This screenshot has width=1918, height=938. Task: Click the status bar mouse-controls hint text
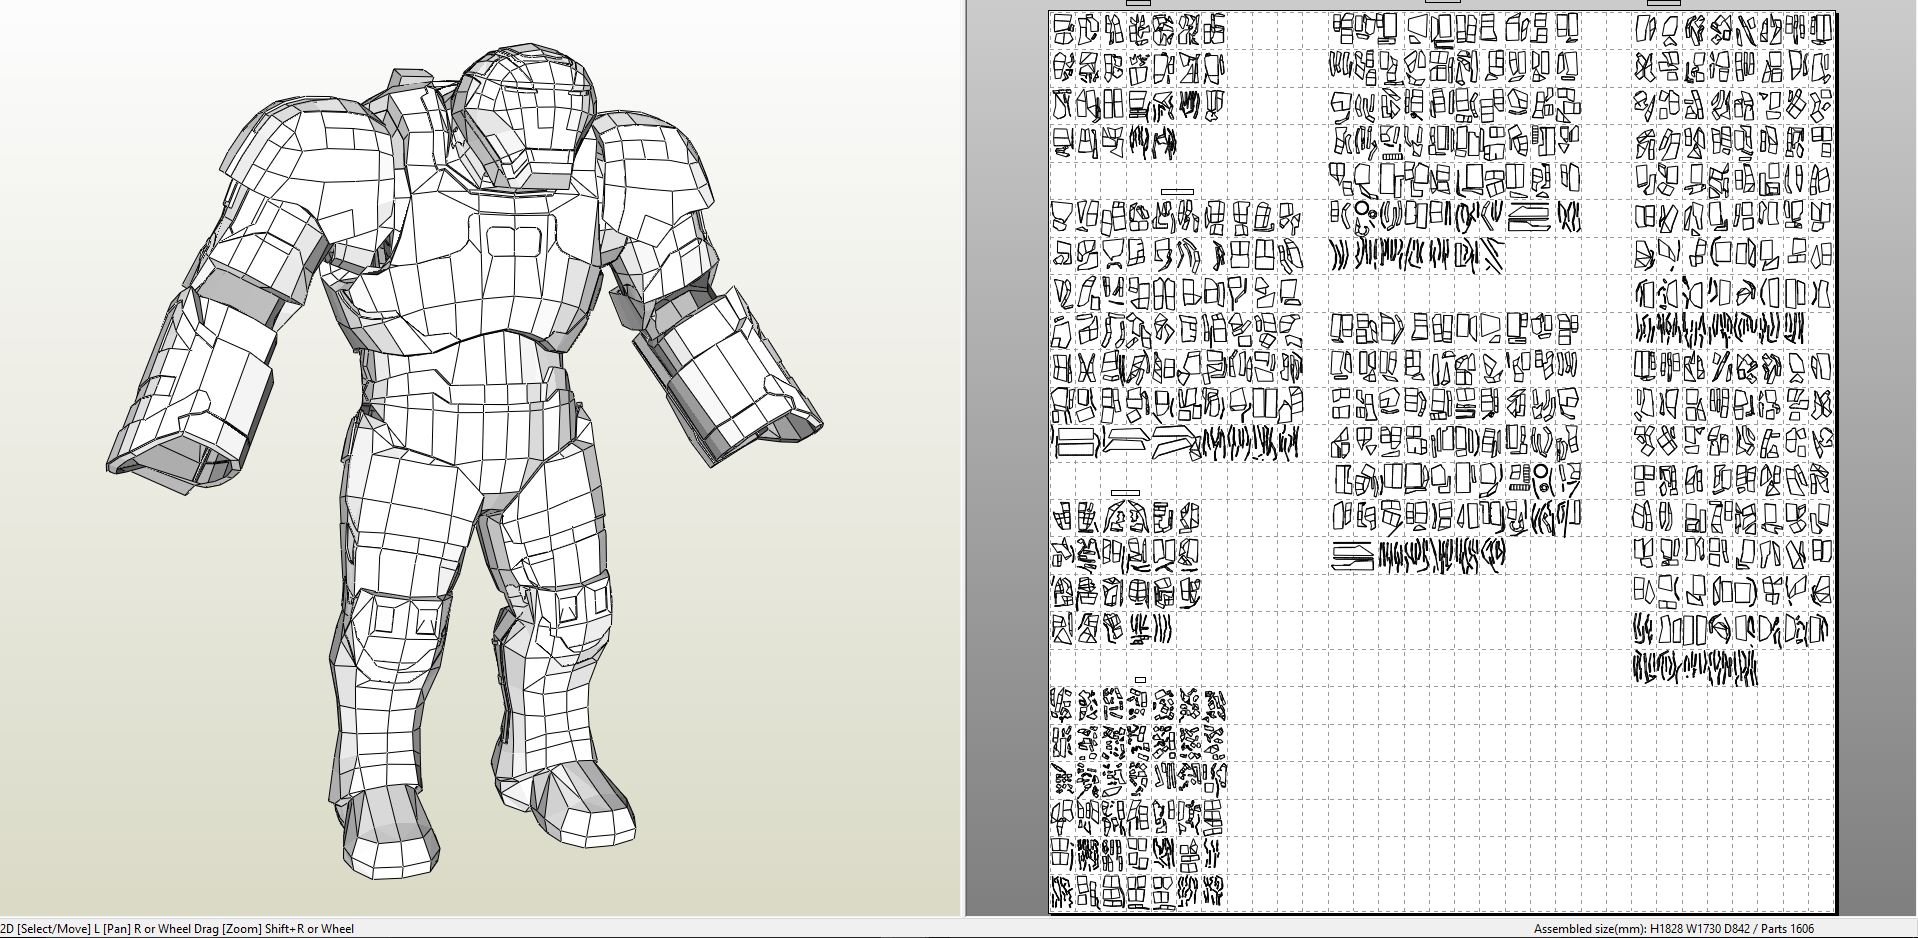coord(178,929)
